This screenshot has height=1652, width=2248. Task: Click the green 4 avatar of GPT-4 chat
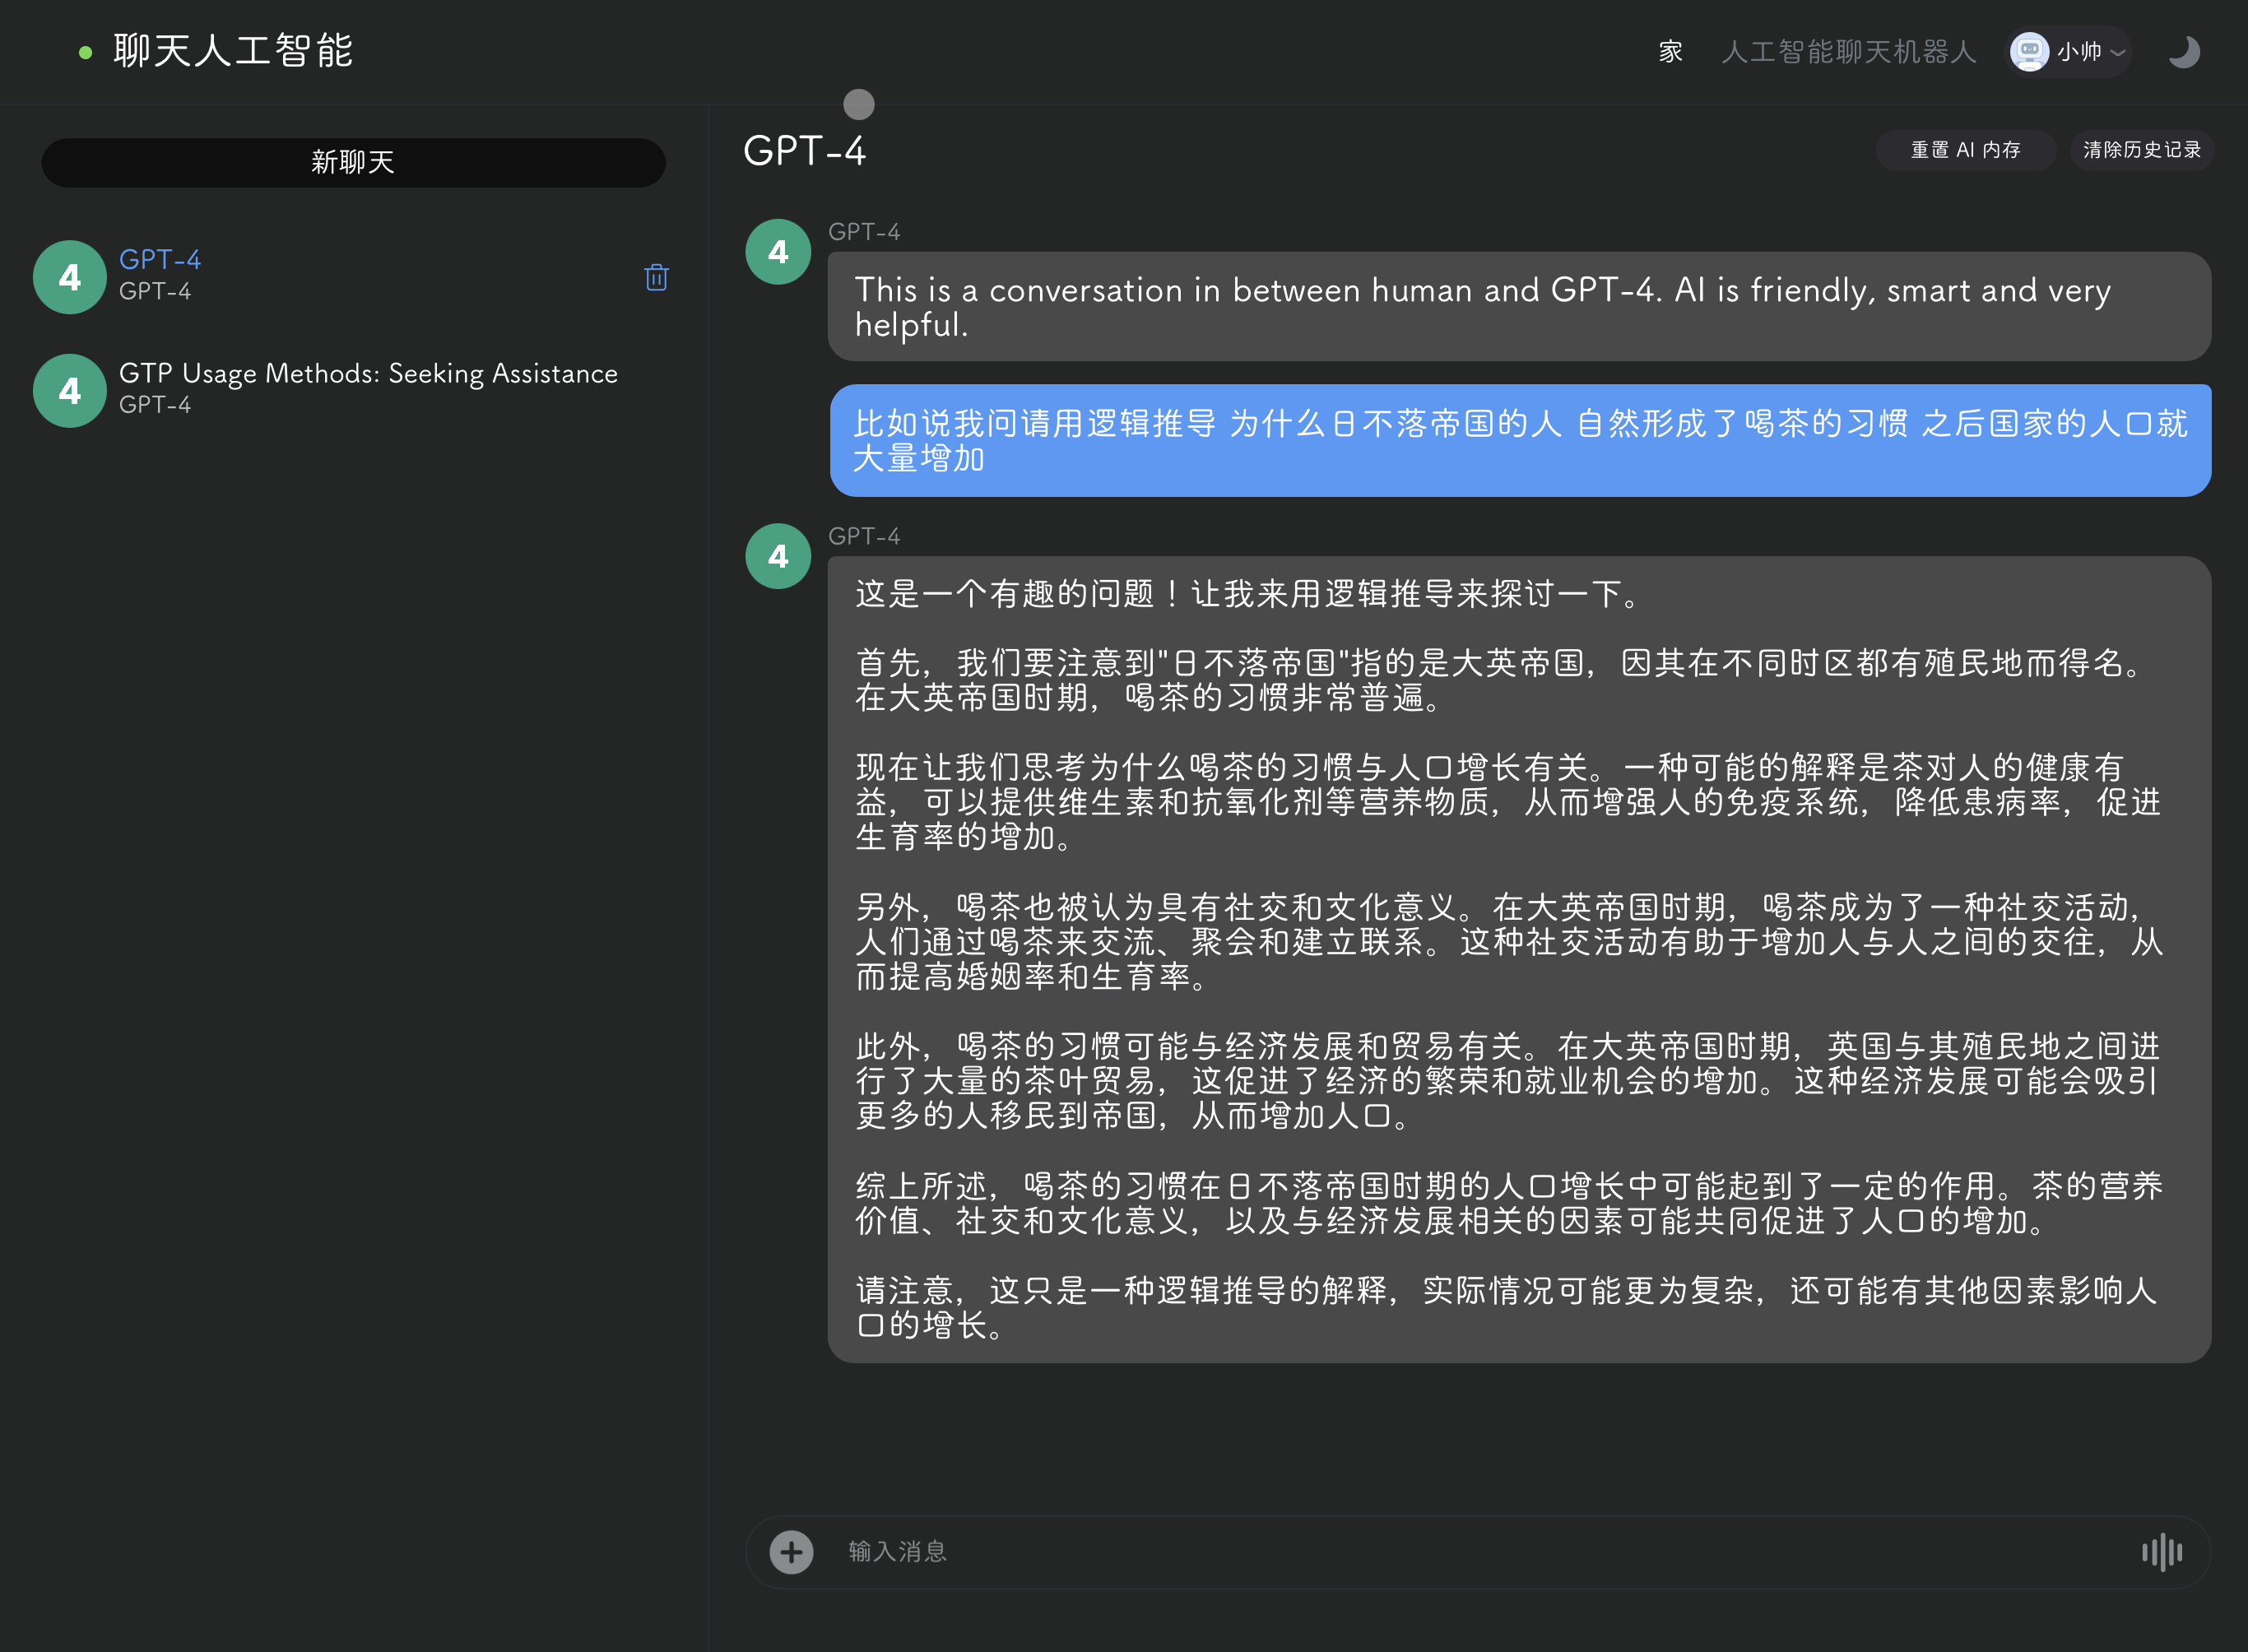pos(70,277)
